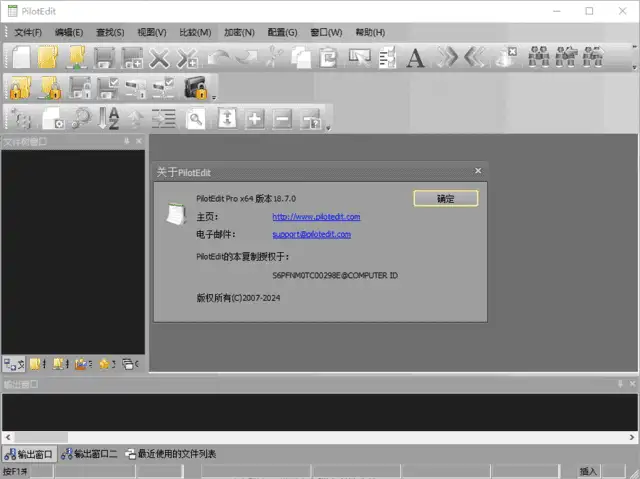Click the Redo curved arrow icon

[247, 57]
